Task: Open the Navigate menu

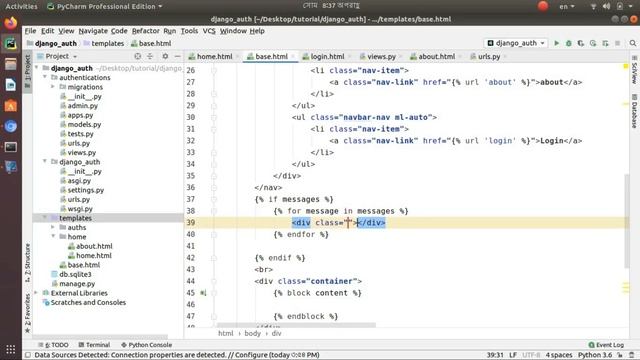Action: tap(93, 31)
